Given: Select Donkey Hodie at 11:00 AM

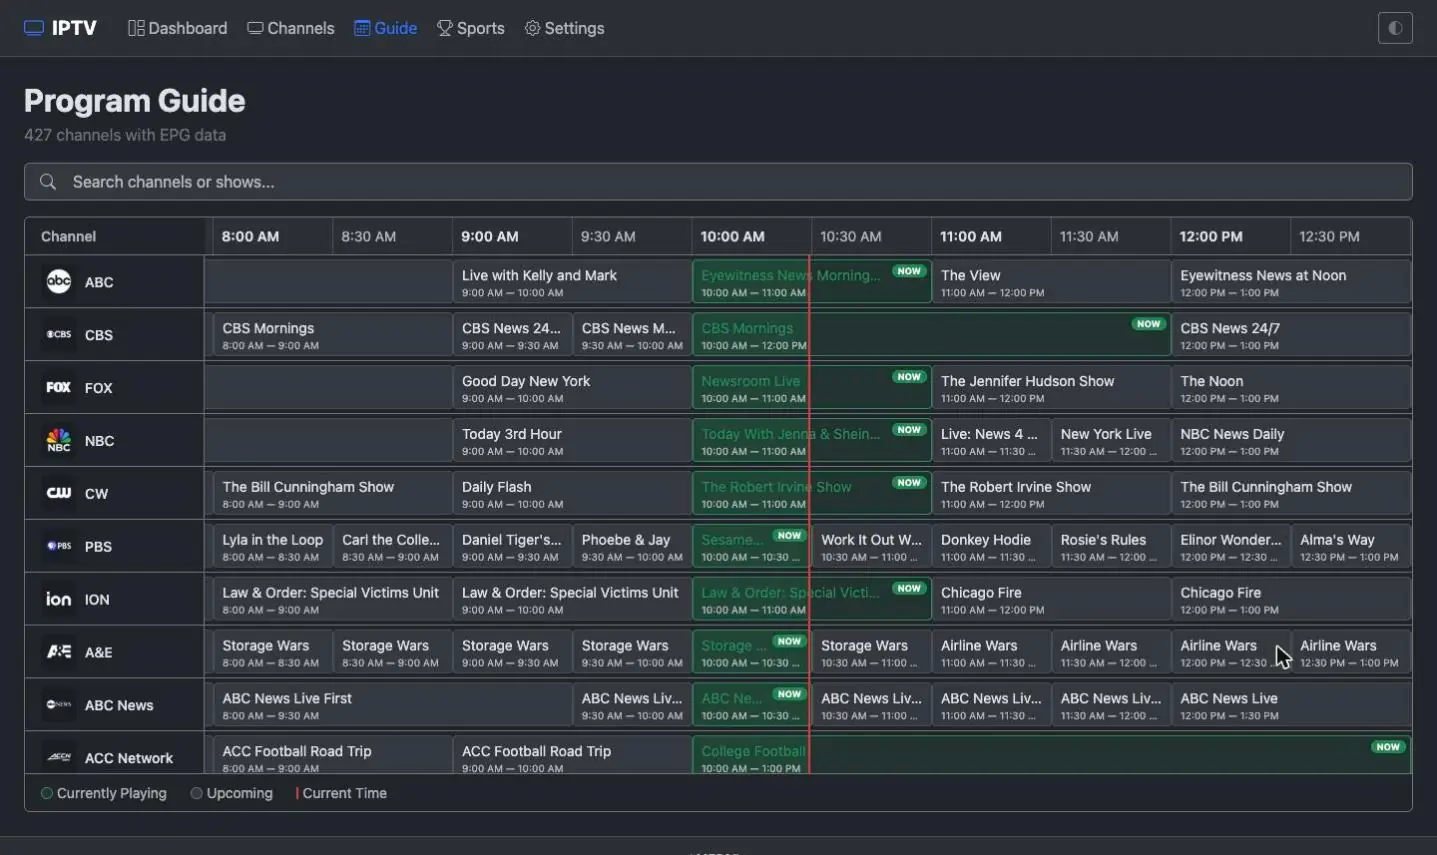Looking at the screenshot, I should (991, 546).
